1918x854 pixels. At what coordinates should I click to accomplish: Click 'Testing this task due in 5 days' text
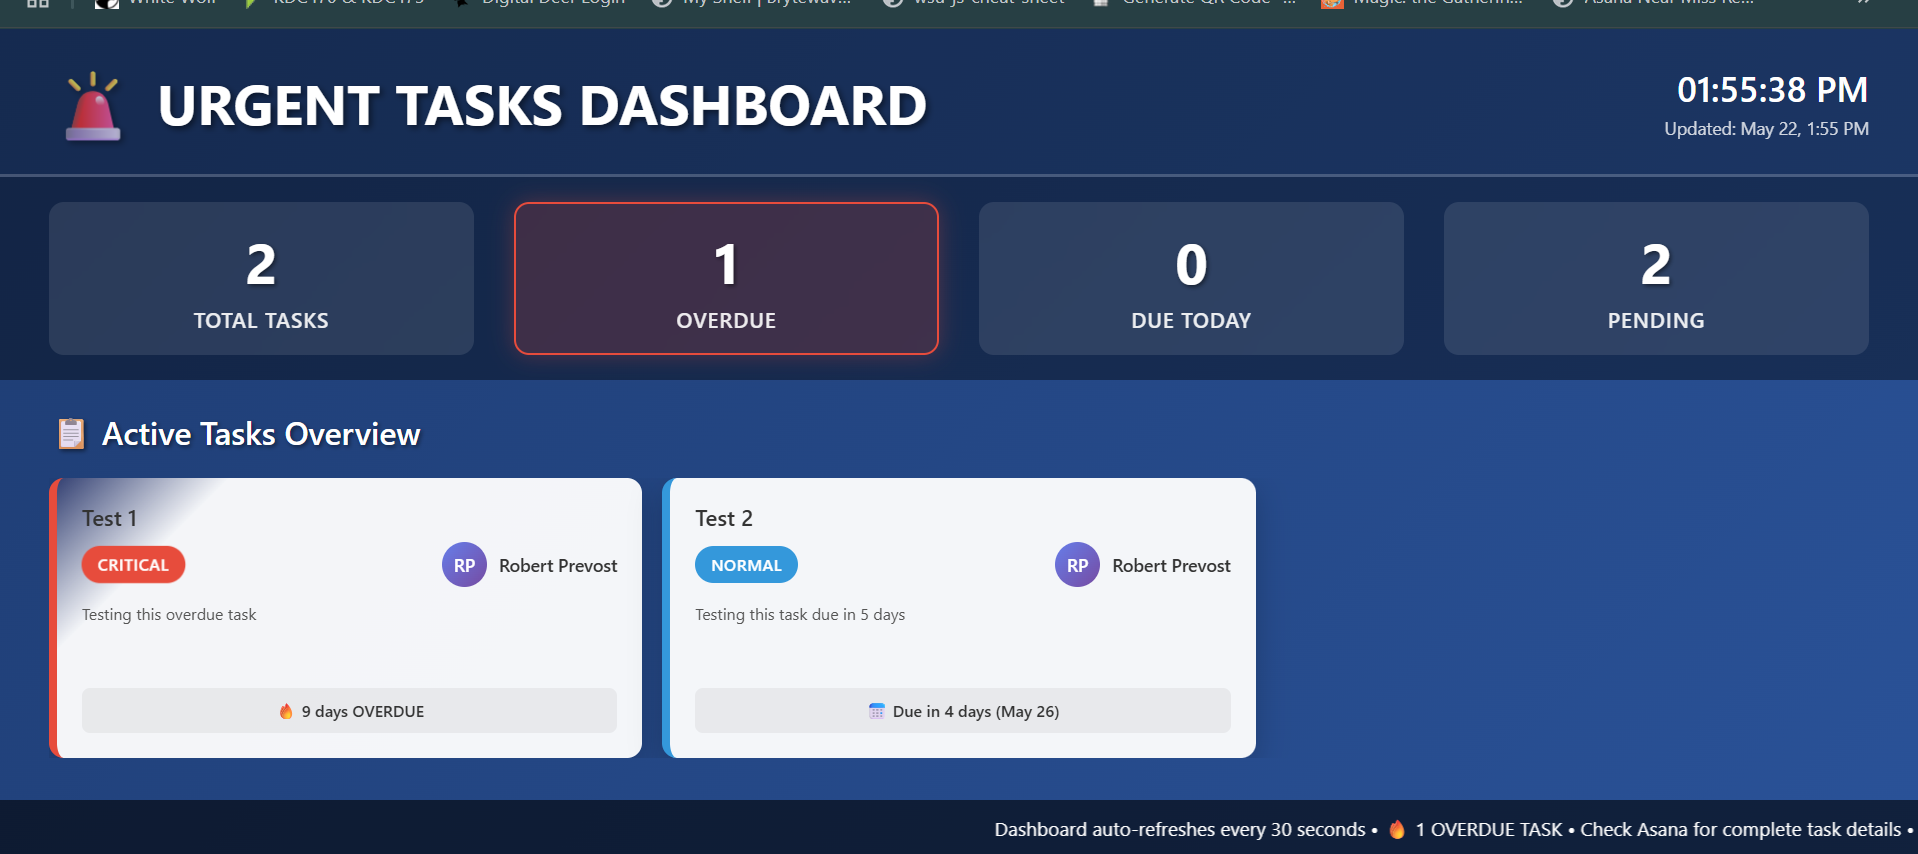click(x=800, y=614)
